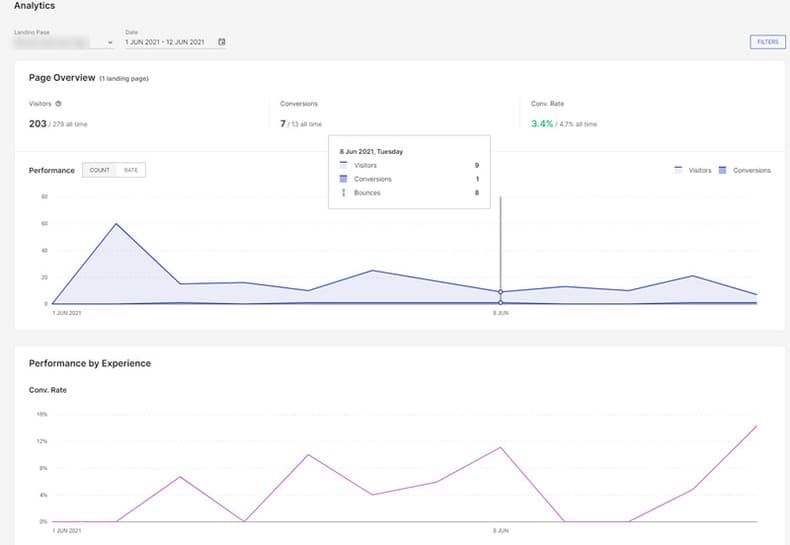The image size is (790, 545).
Task: Toggle Conversions series via legend label
Action: click(752, 170)
